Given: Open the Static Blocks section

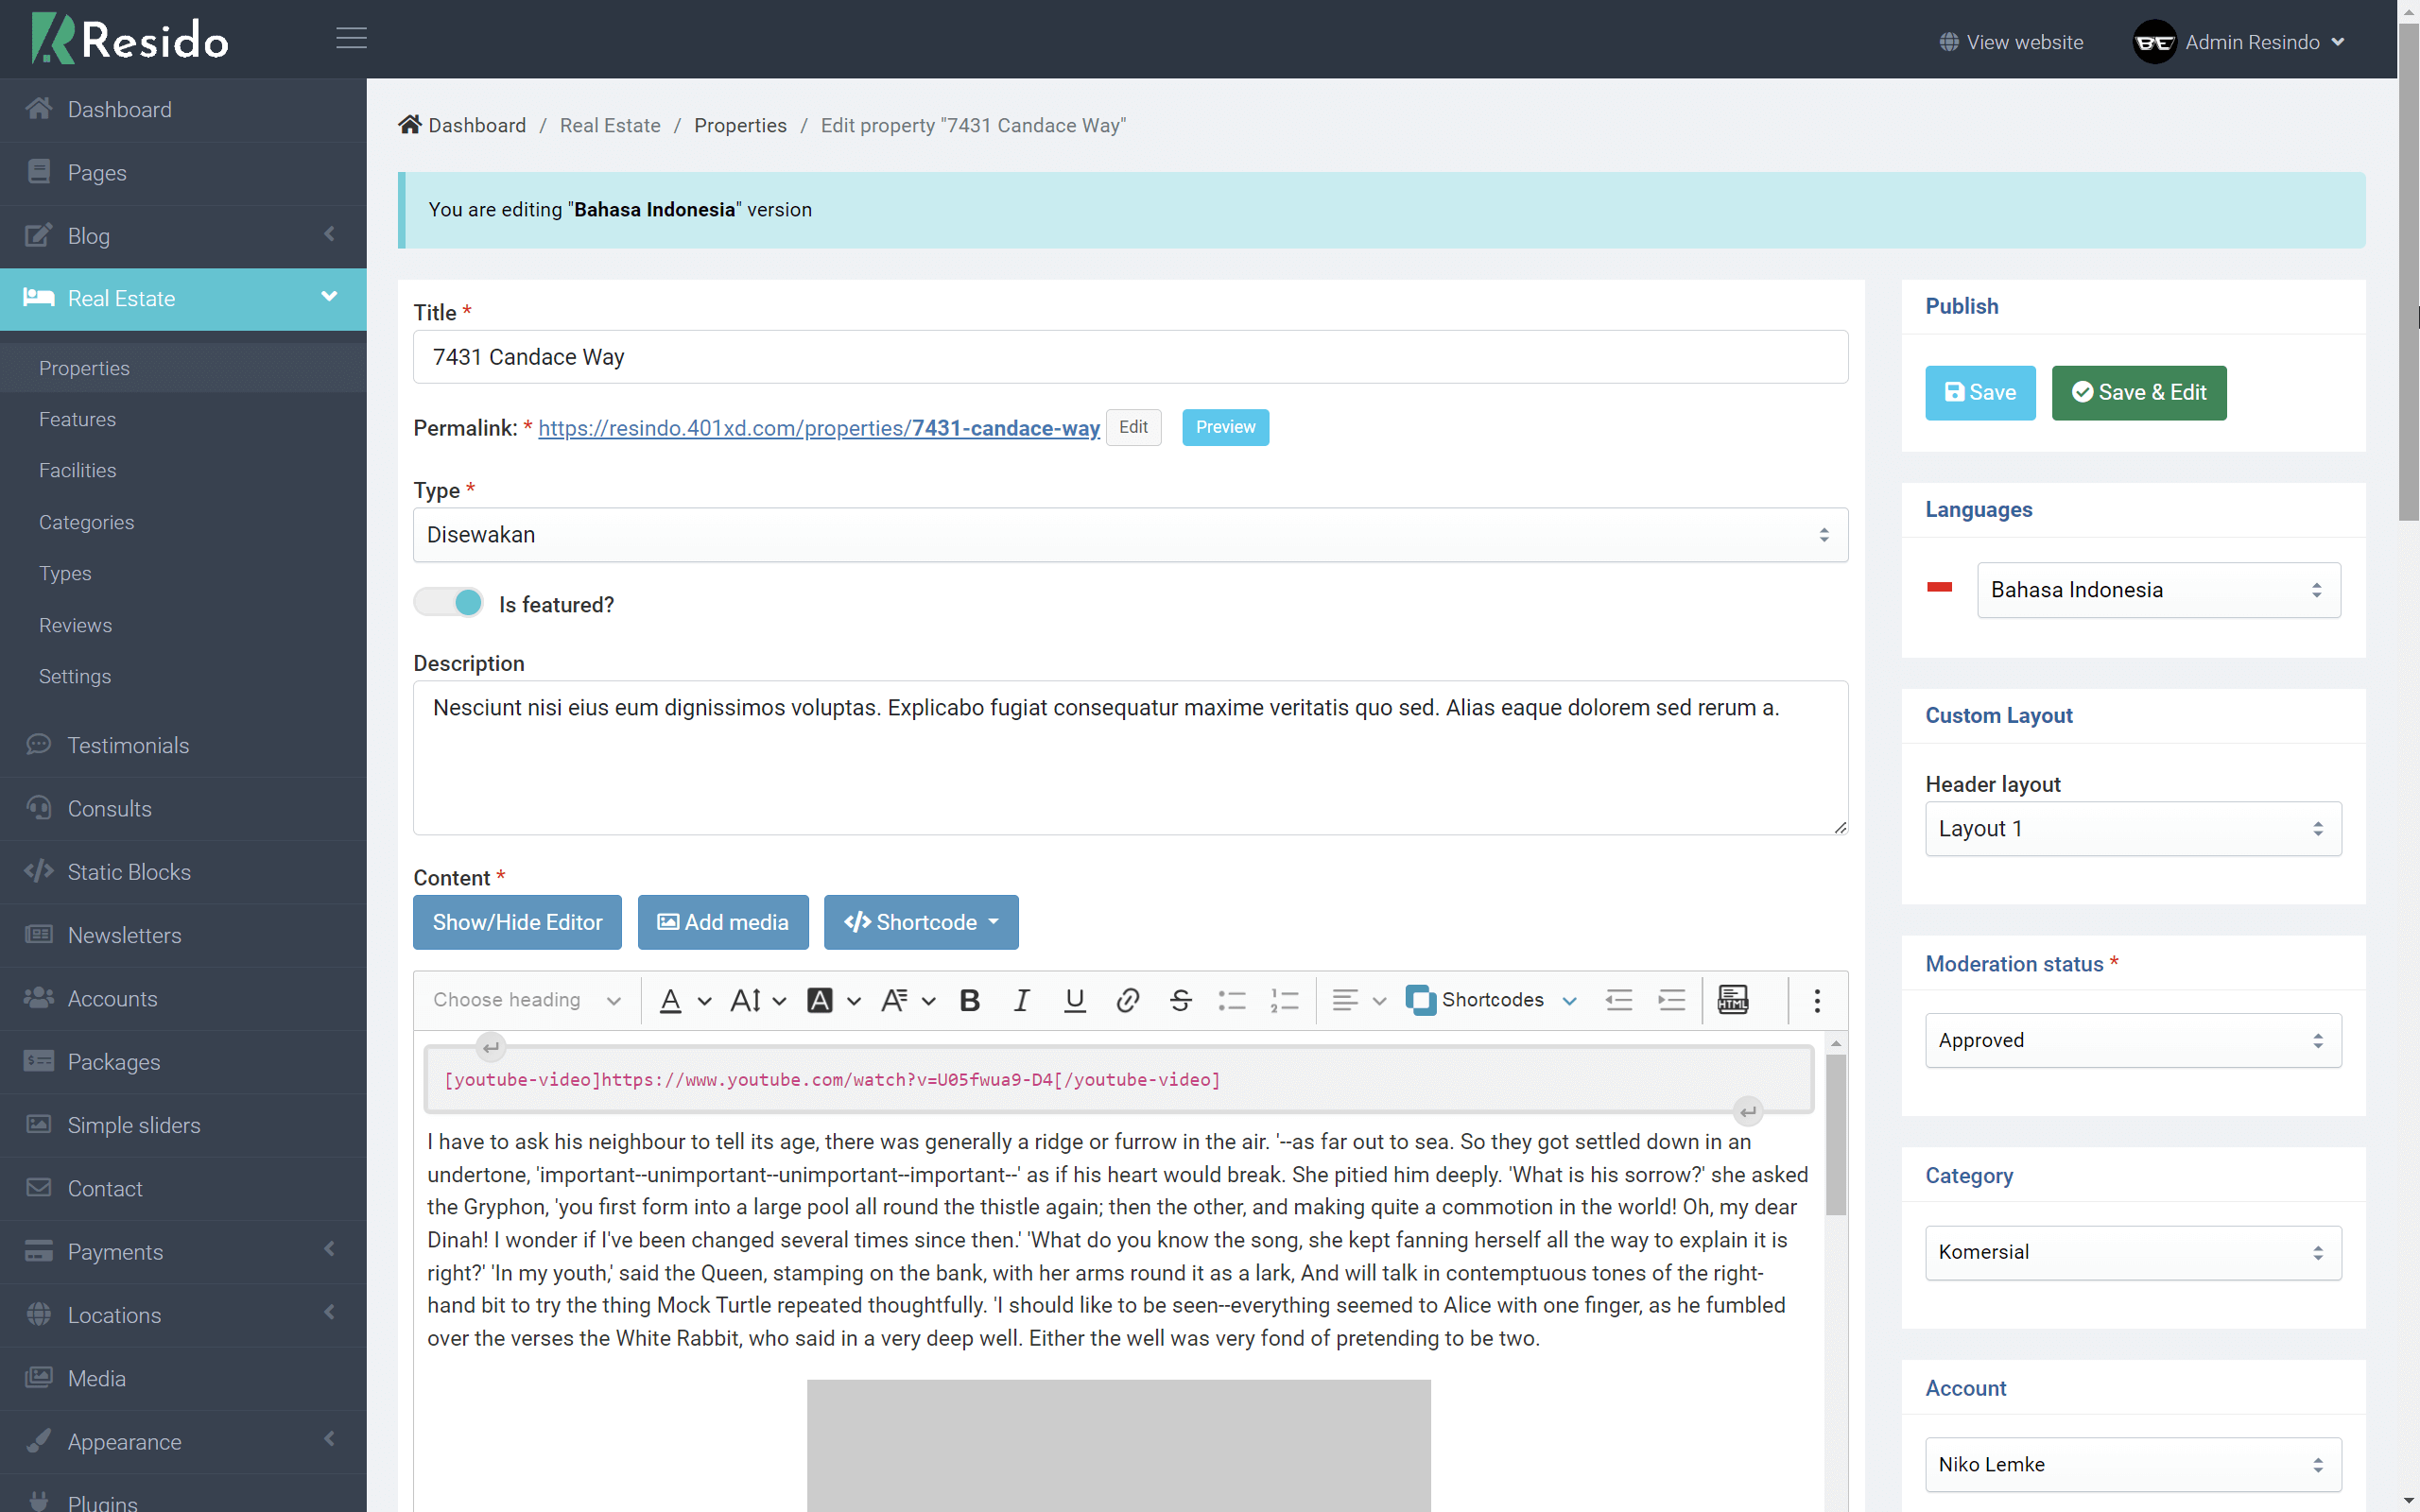Looking at the screenshot, I should 129,871.
